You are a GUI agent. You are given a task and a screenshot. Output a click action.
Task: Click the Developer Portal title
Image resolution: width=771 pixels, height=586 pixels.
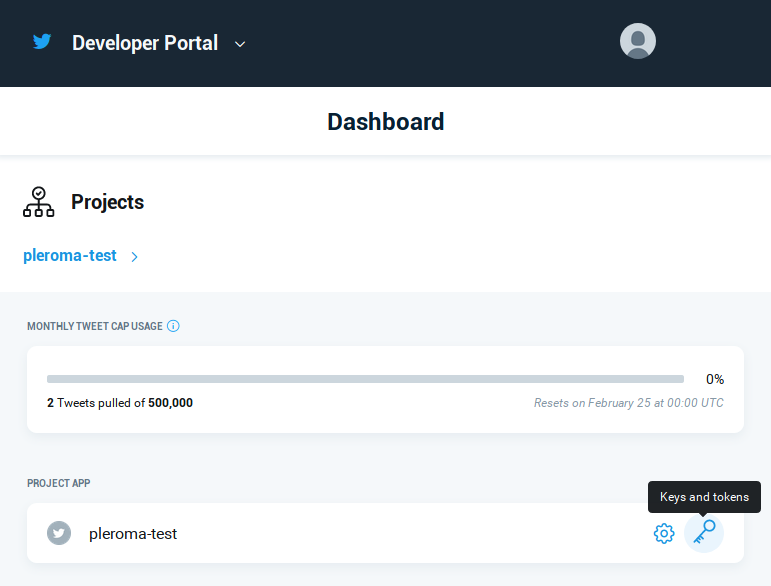(x=145, y=43)
